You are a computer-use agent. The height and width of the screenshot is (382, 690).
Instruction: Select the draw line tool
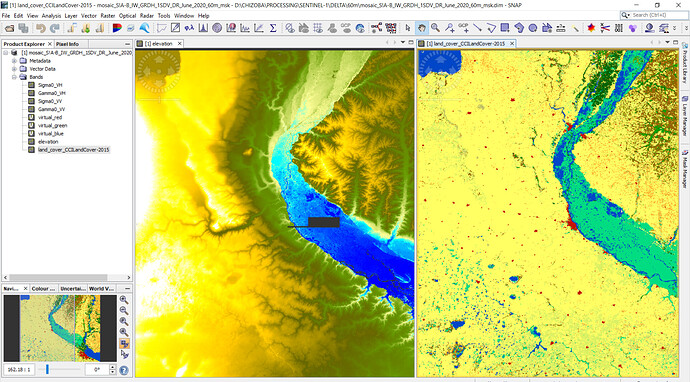point(477,28)
